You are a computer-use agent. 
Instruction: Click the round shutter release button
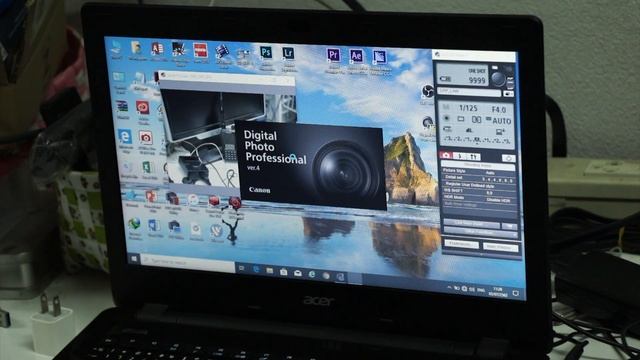(x=498, y=78)
